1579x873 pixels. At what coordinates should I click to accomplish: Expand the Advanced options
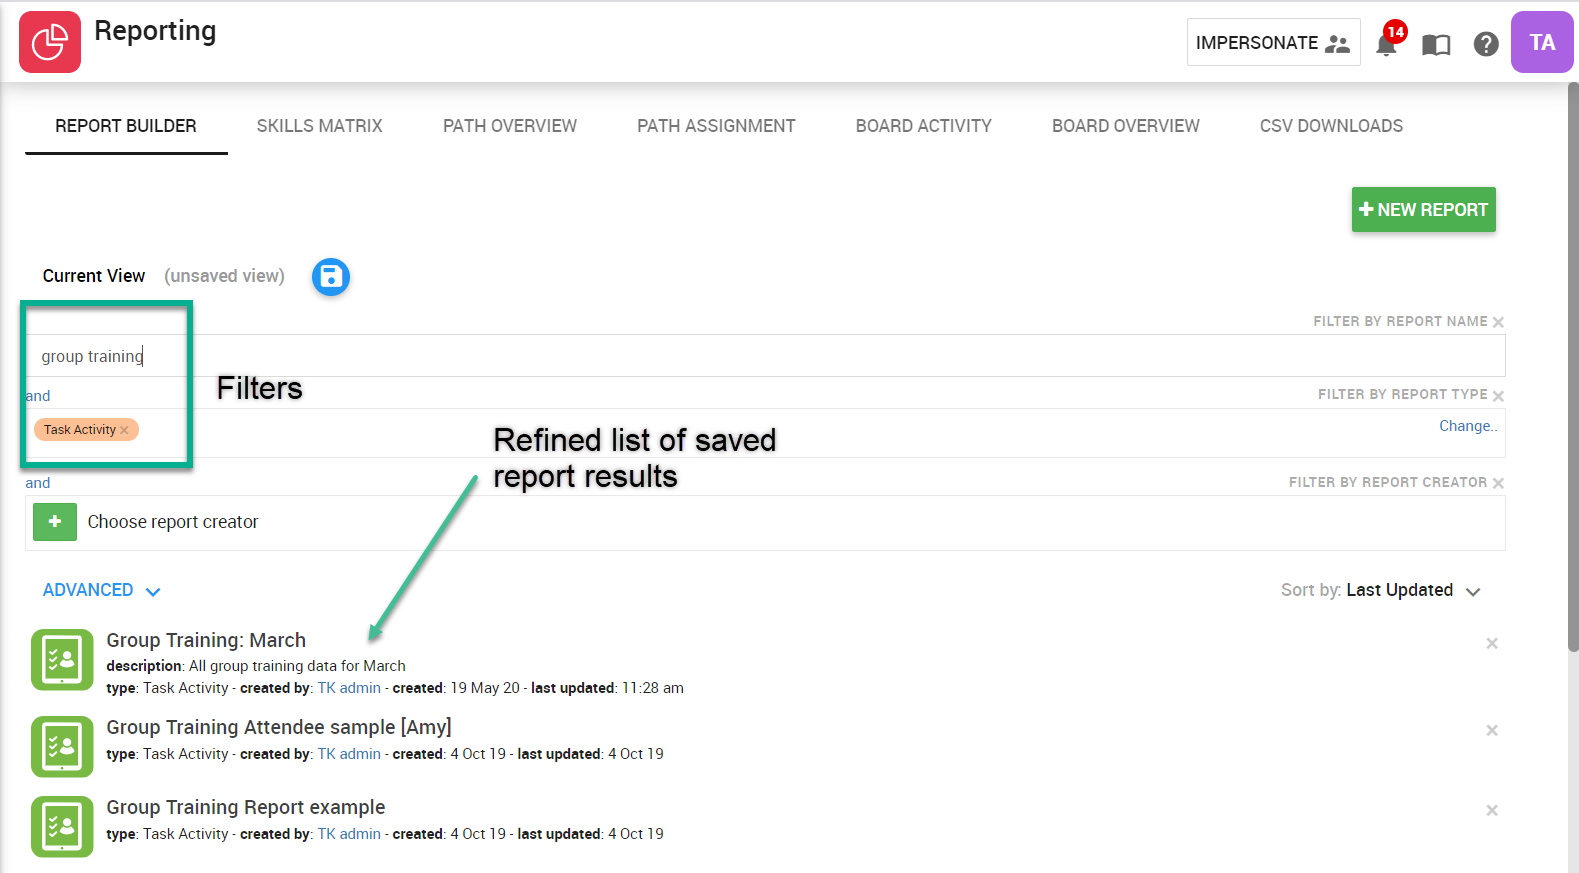click(x=101, y=590)
